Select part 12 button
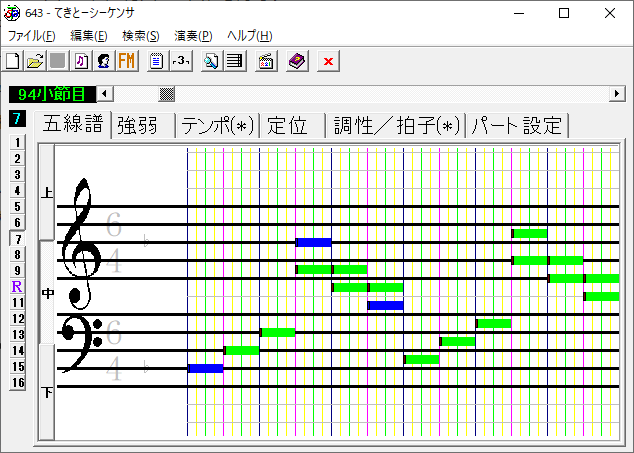The height and width of the screenshot is (453, 634). tap(17, 319)
